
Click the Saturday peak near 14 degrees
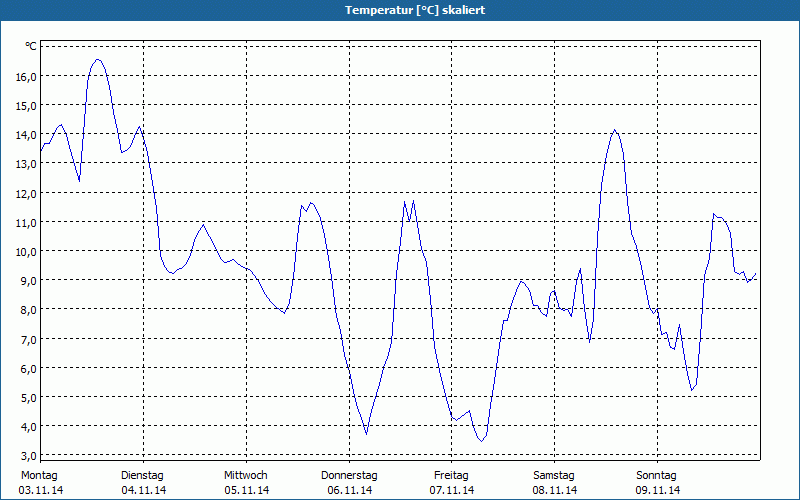pos(615,130)
